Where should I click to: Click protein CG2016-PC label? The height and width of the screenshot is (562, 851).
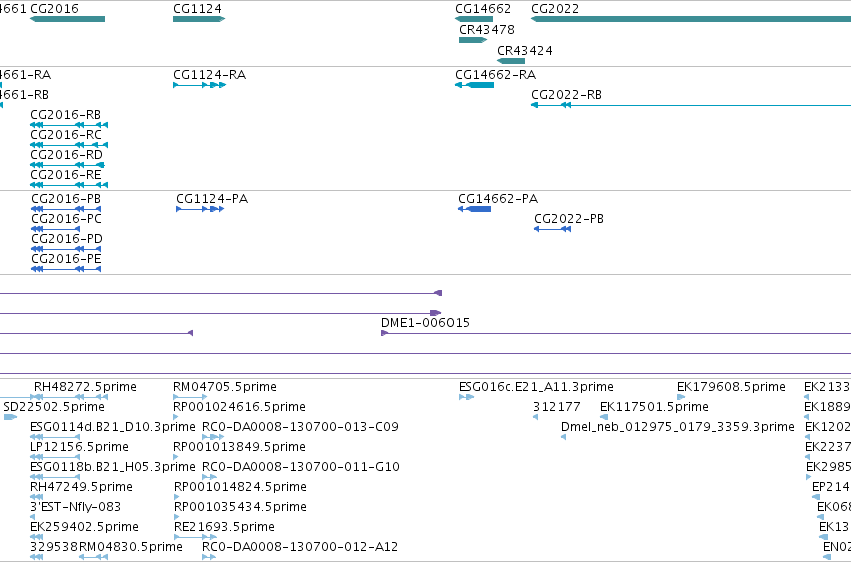point(66,219)
